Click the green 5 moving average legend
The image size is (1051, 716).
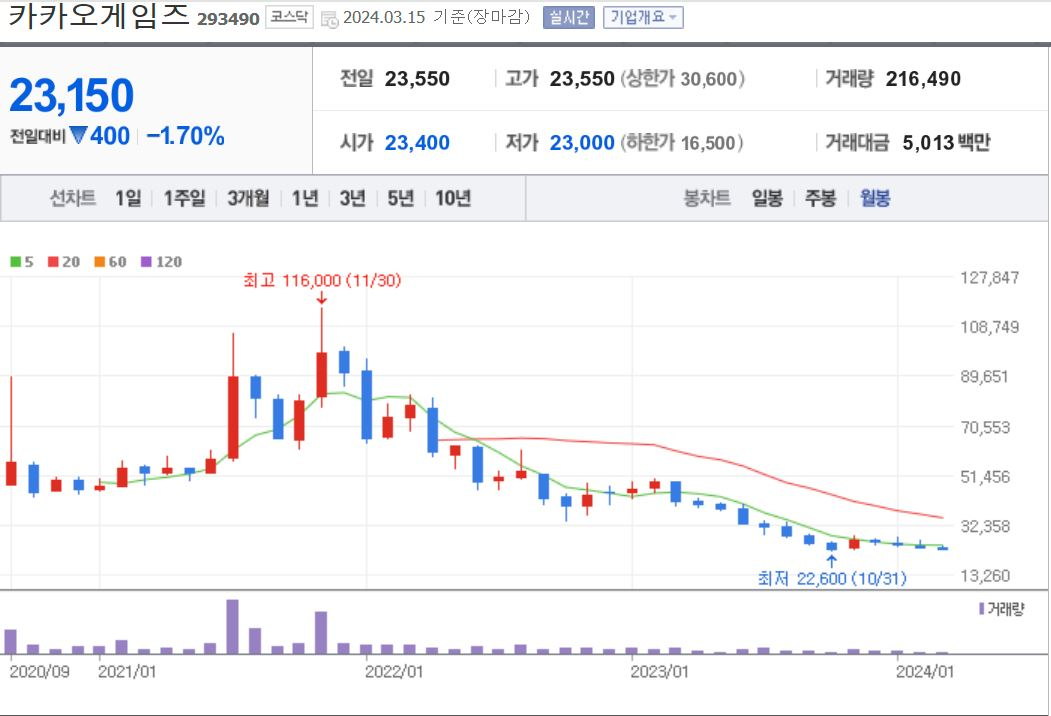(21, 261)
